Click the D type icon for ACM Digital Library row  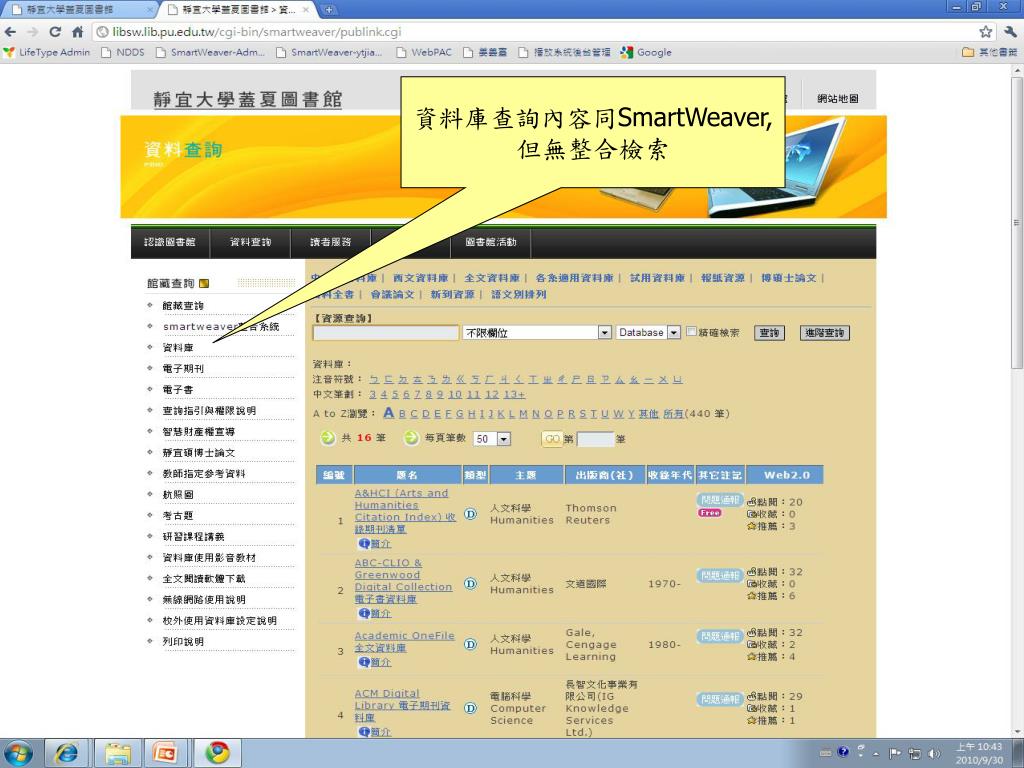(470, 708)
